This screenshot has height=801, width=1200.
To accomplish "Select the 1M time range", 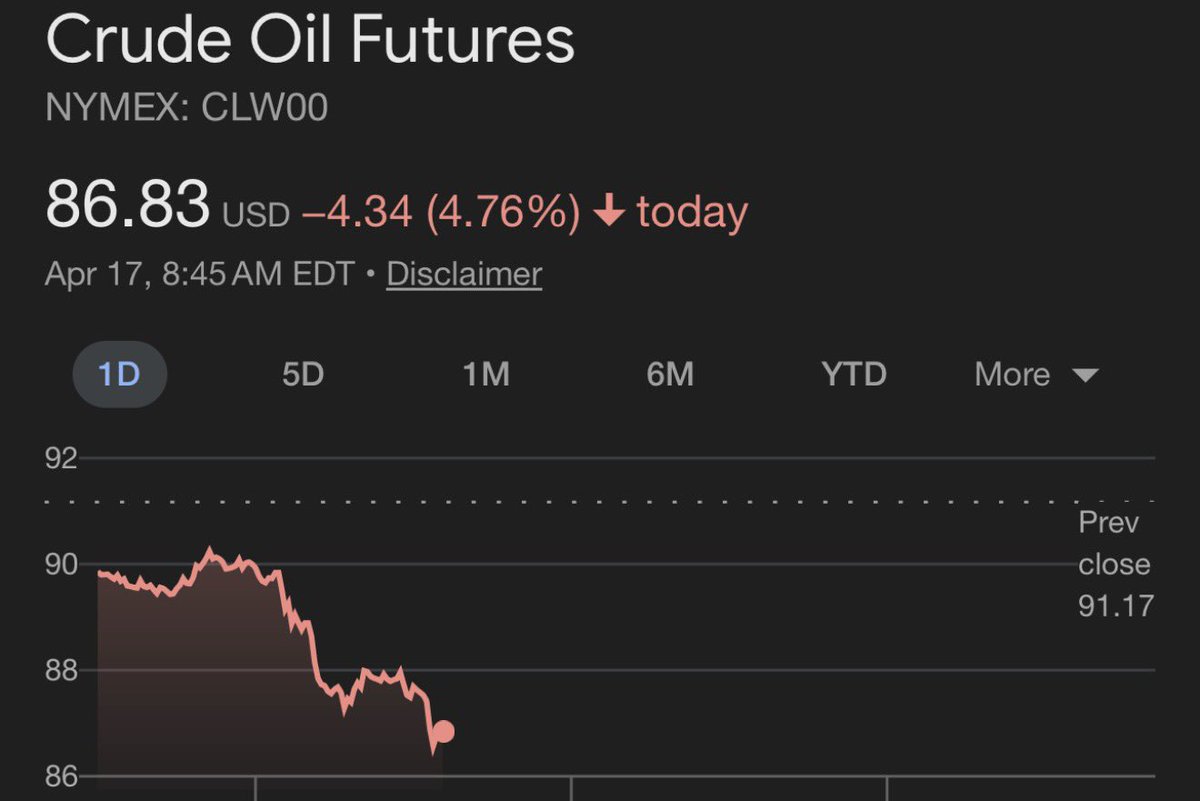I will click(x=486, y=374).
